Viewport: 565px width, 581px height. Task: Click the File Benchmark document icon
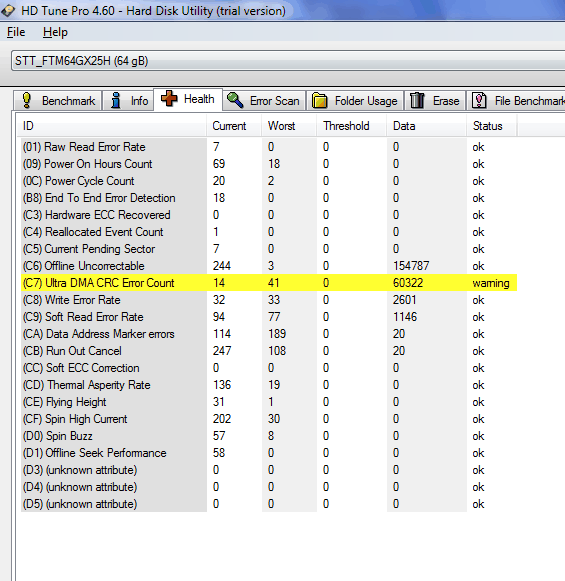tap(479, 100)
